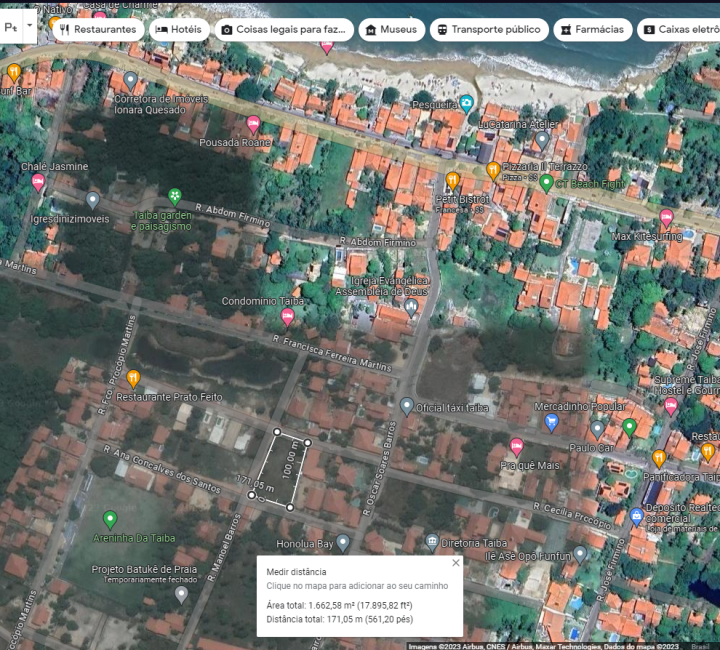
Task: Click the Supreme Taíba Hostel pin
Action: (x=671, y=407)
